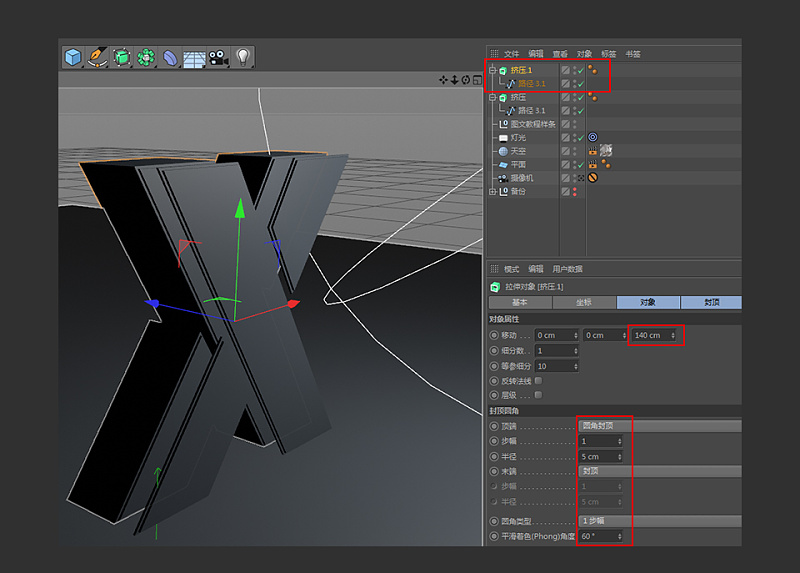Enable the 层级 checkbox
800x573 pixels.
tap(539, 395)
